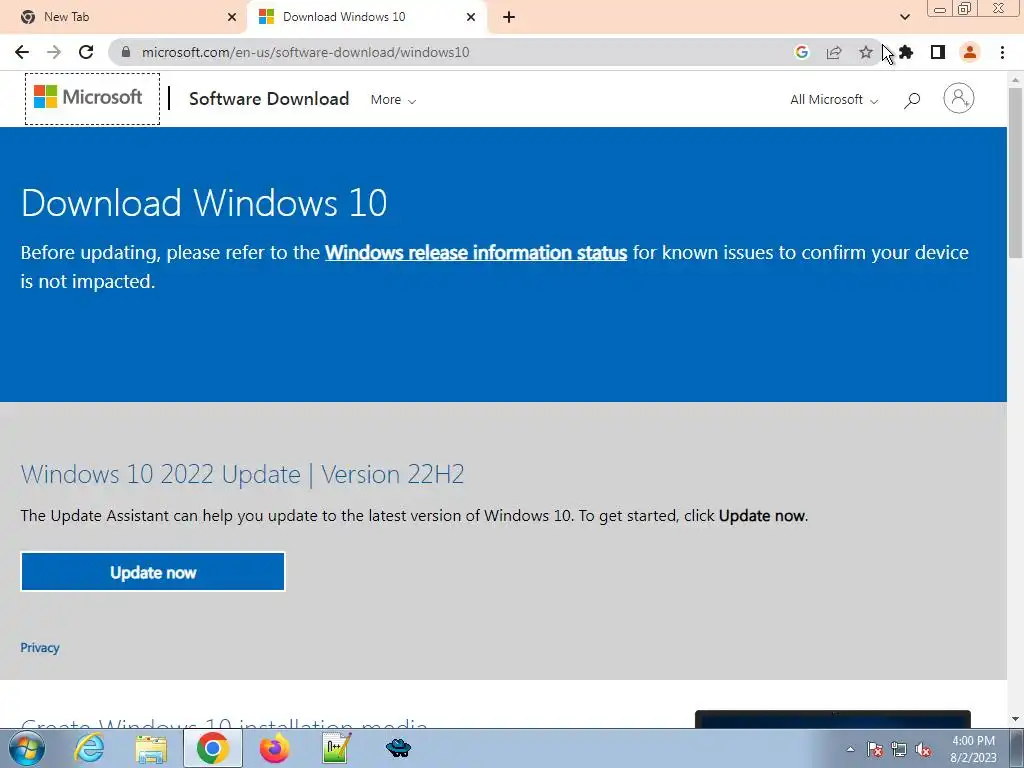
Task: Click the Google icon in the address bar
Action: coord(802,52)
